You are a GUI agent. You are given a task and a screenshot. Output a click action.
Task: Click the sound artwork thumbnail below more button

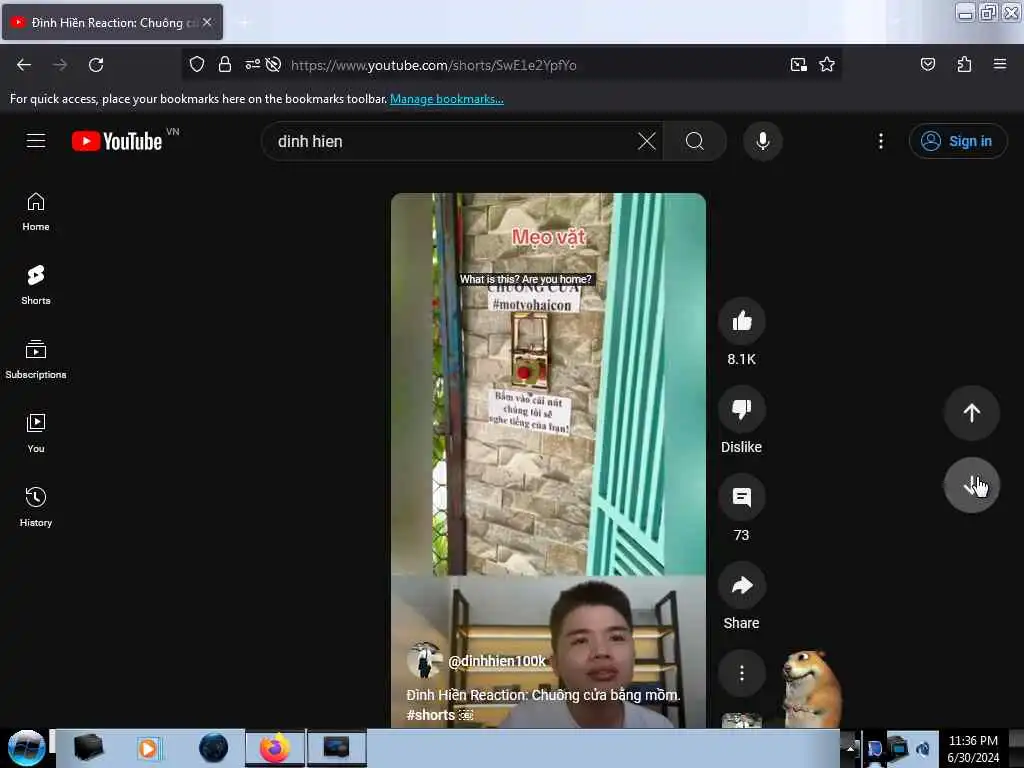coord(742,721)
